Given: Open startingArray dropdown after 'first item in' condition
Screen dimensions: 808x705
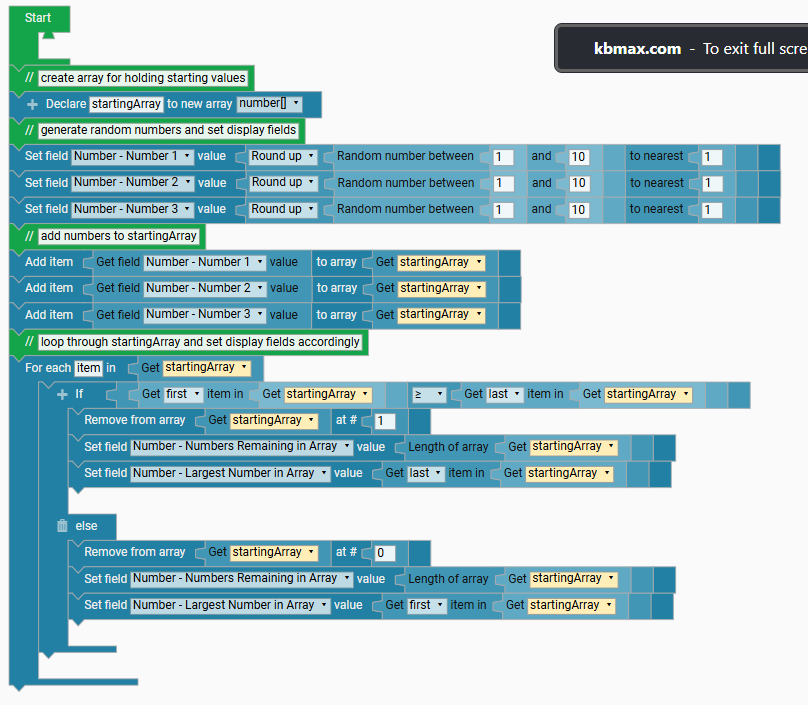Looking at the screenshot, I should pyautogui.click(x=328, y=394).
